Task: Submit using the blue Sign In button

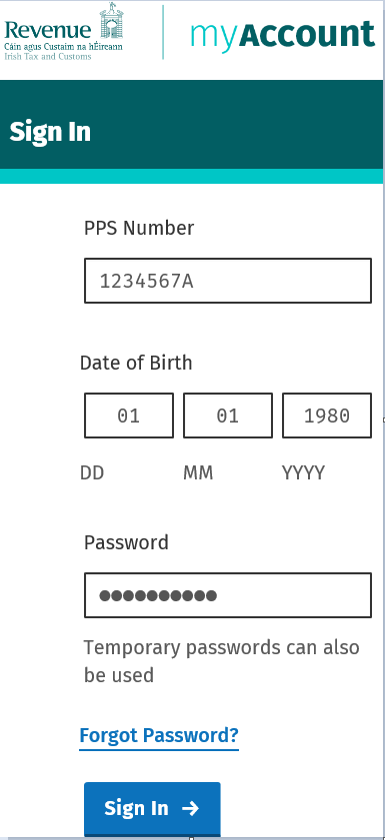Action: [152, 809]
